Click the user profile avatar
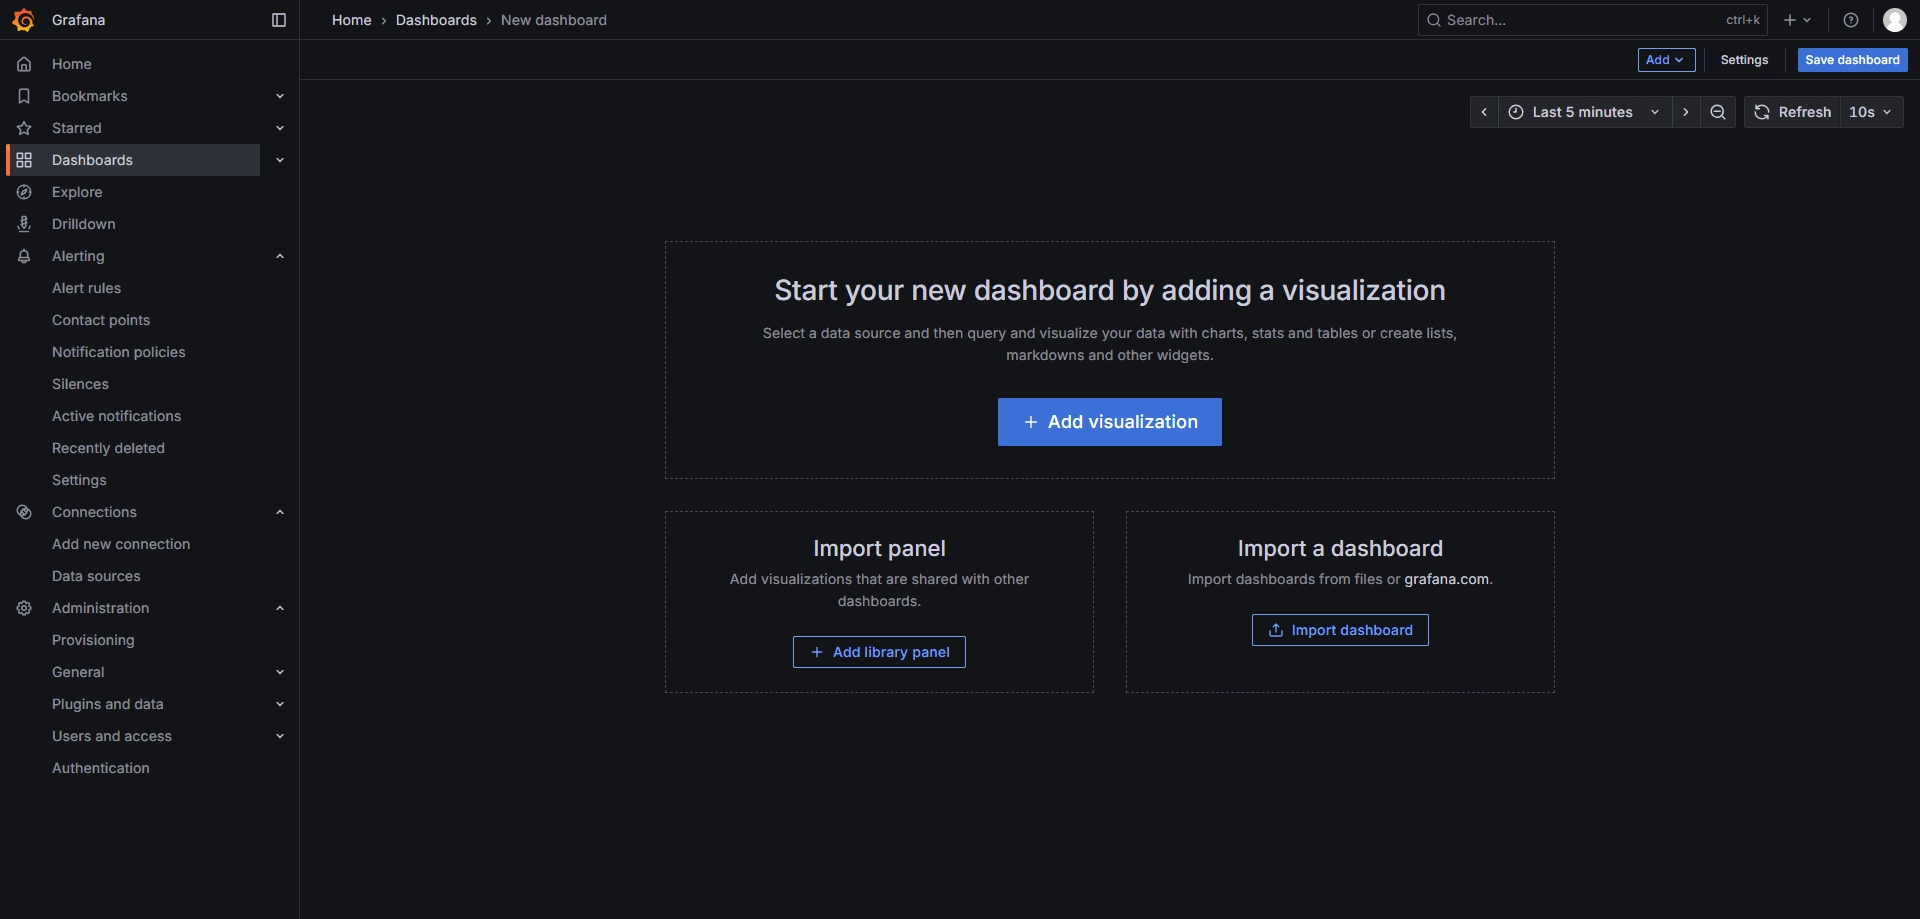This screenshot has width=1920, height=919. pos(1894,20)
